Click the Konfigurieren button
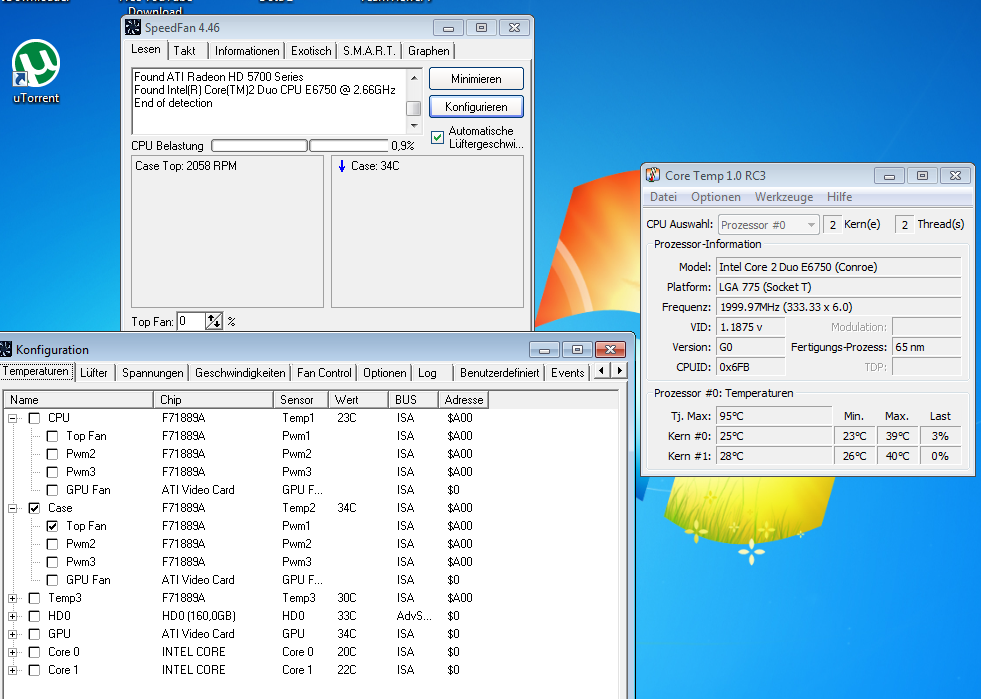This screenshot has width=981, height=699. (x=476, y=106)
